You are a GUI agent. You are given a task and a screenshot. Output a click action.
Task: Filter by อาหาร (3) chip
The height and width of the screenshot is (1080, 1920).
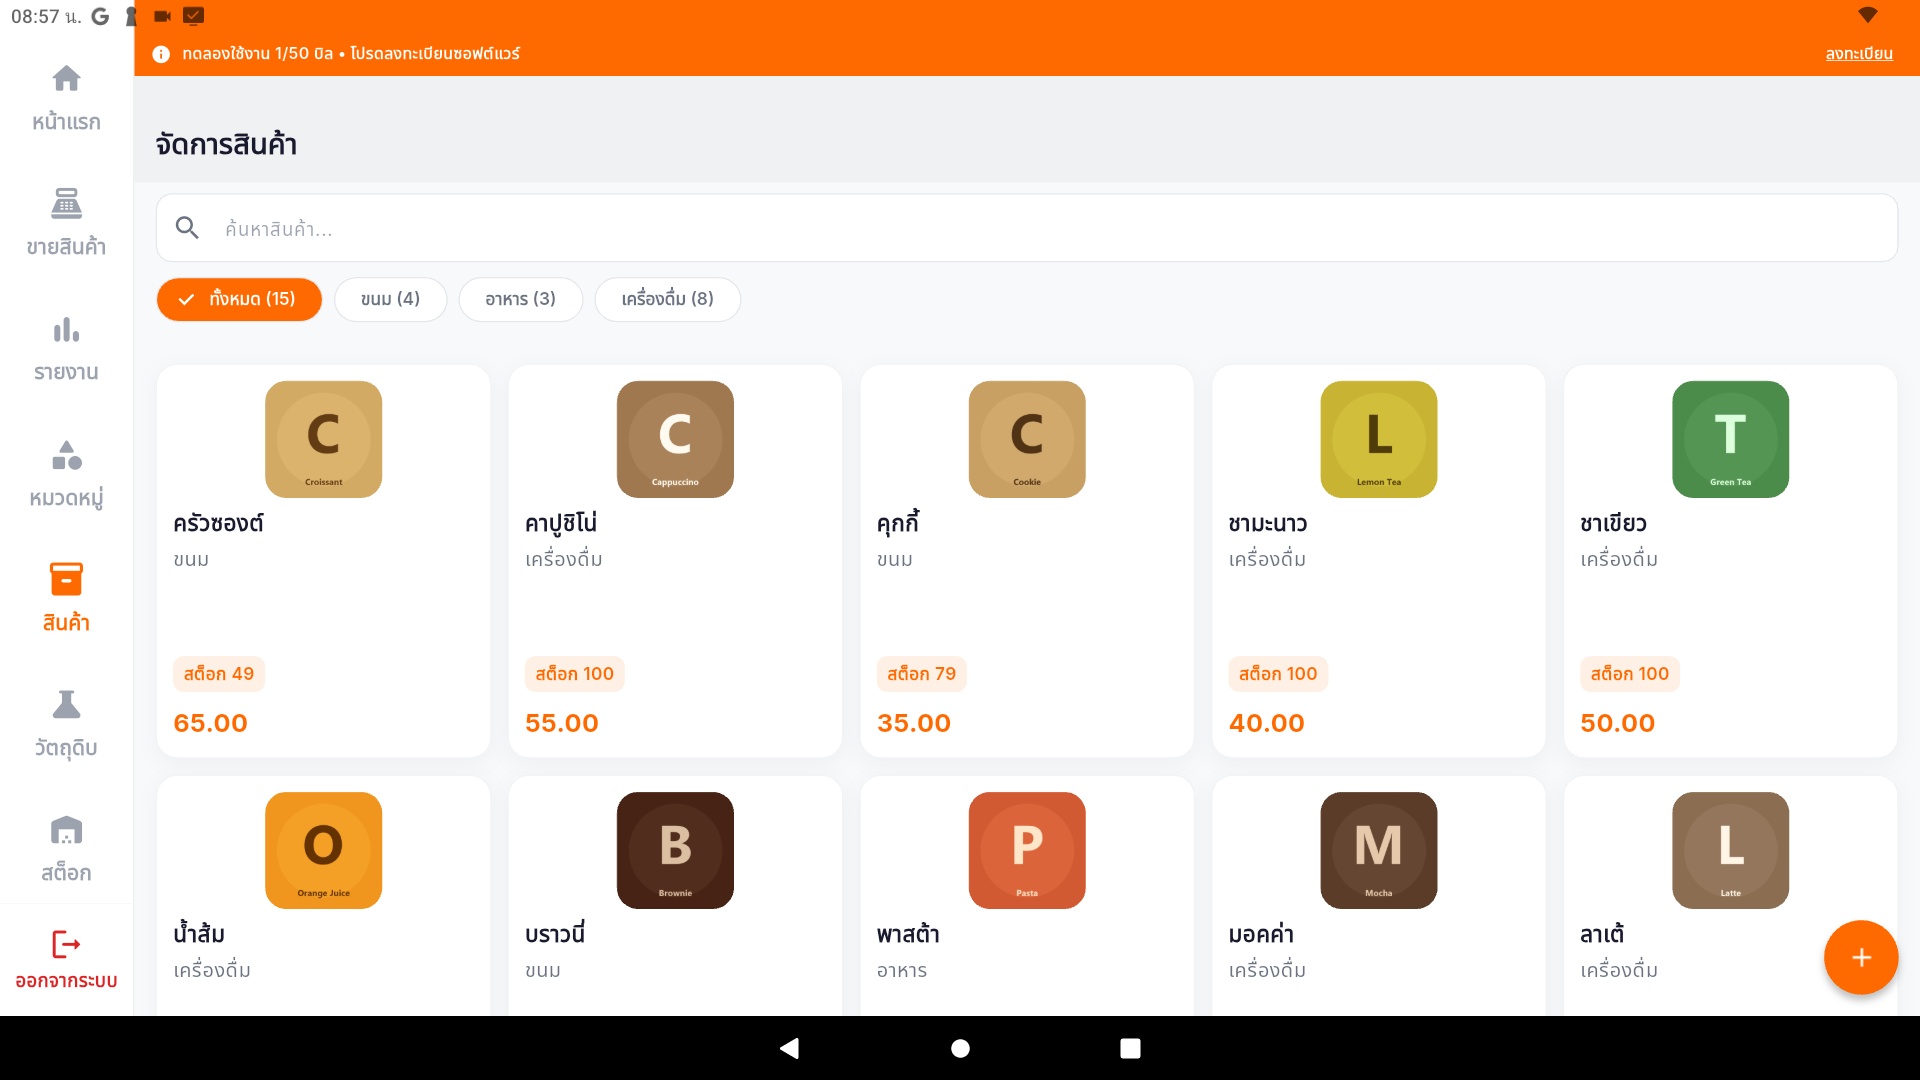(x=520, y=299)
